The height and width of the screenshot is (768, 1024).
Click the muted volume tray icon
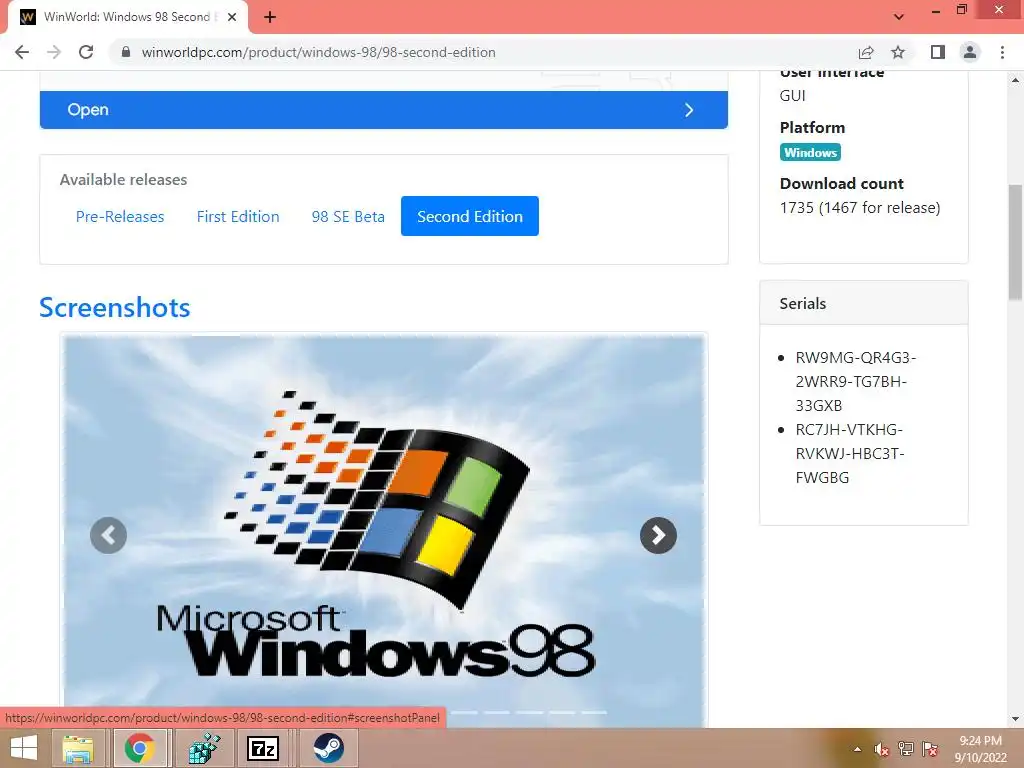click(882, 749)
